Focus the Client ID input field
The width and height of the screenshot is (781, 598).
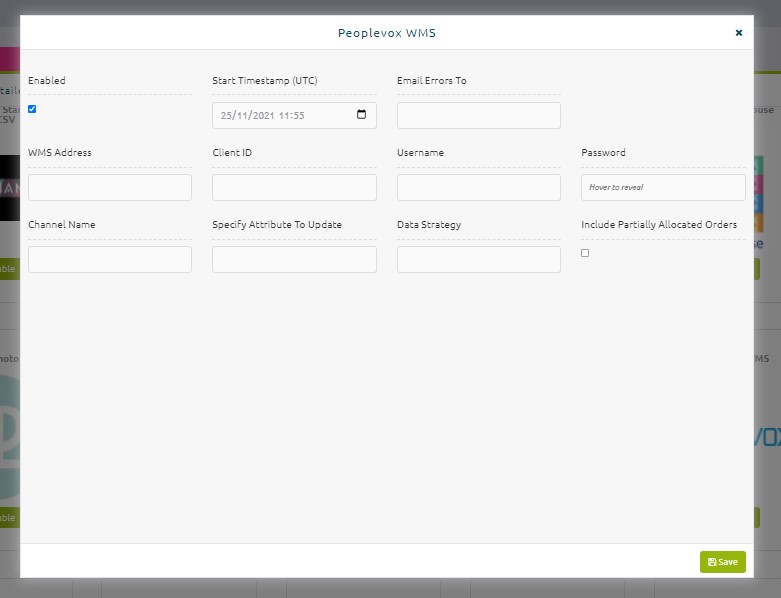294,187
